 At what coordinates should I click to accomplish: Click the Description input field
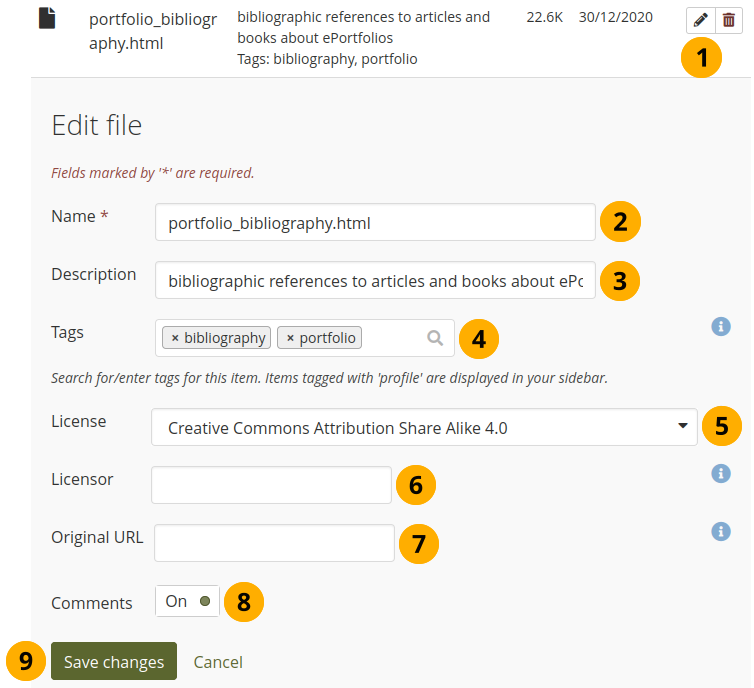pyautogui.click(x=375, y=281)
